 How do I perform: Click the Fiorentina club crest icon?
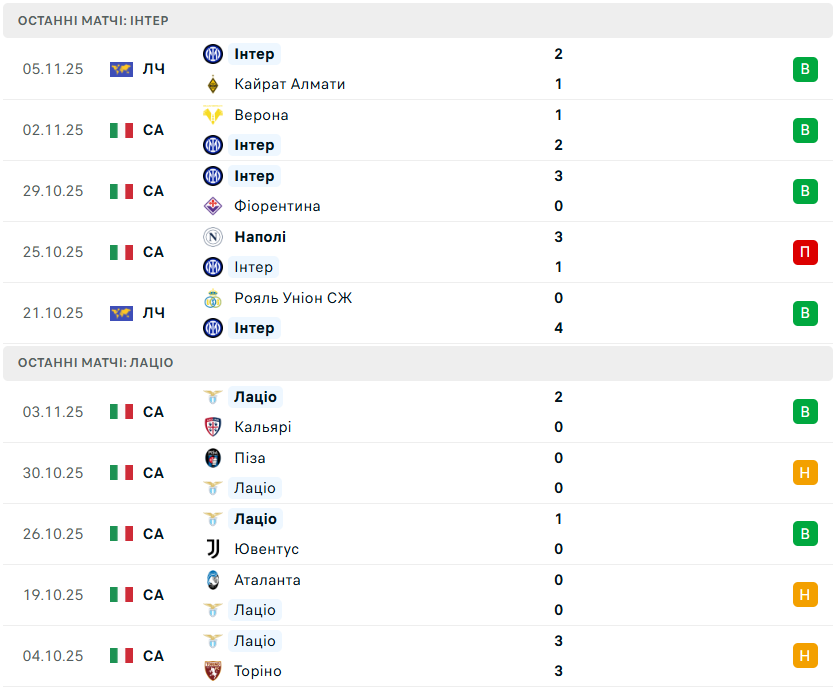coord(212,206)
